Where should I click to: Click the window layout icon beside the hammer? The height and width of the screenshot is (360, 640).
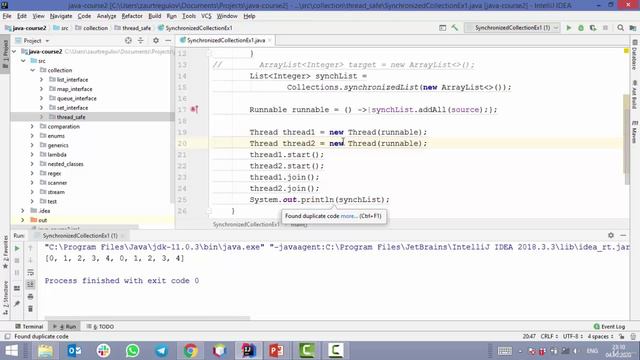[442, 28]
